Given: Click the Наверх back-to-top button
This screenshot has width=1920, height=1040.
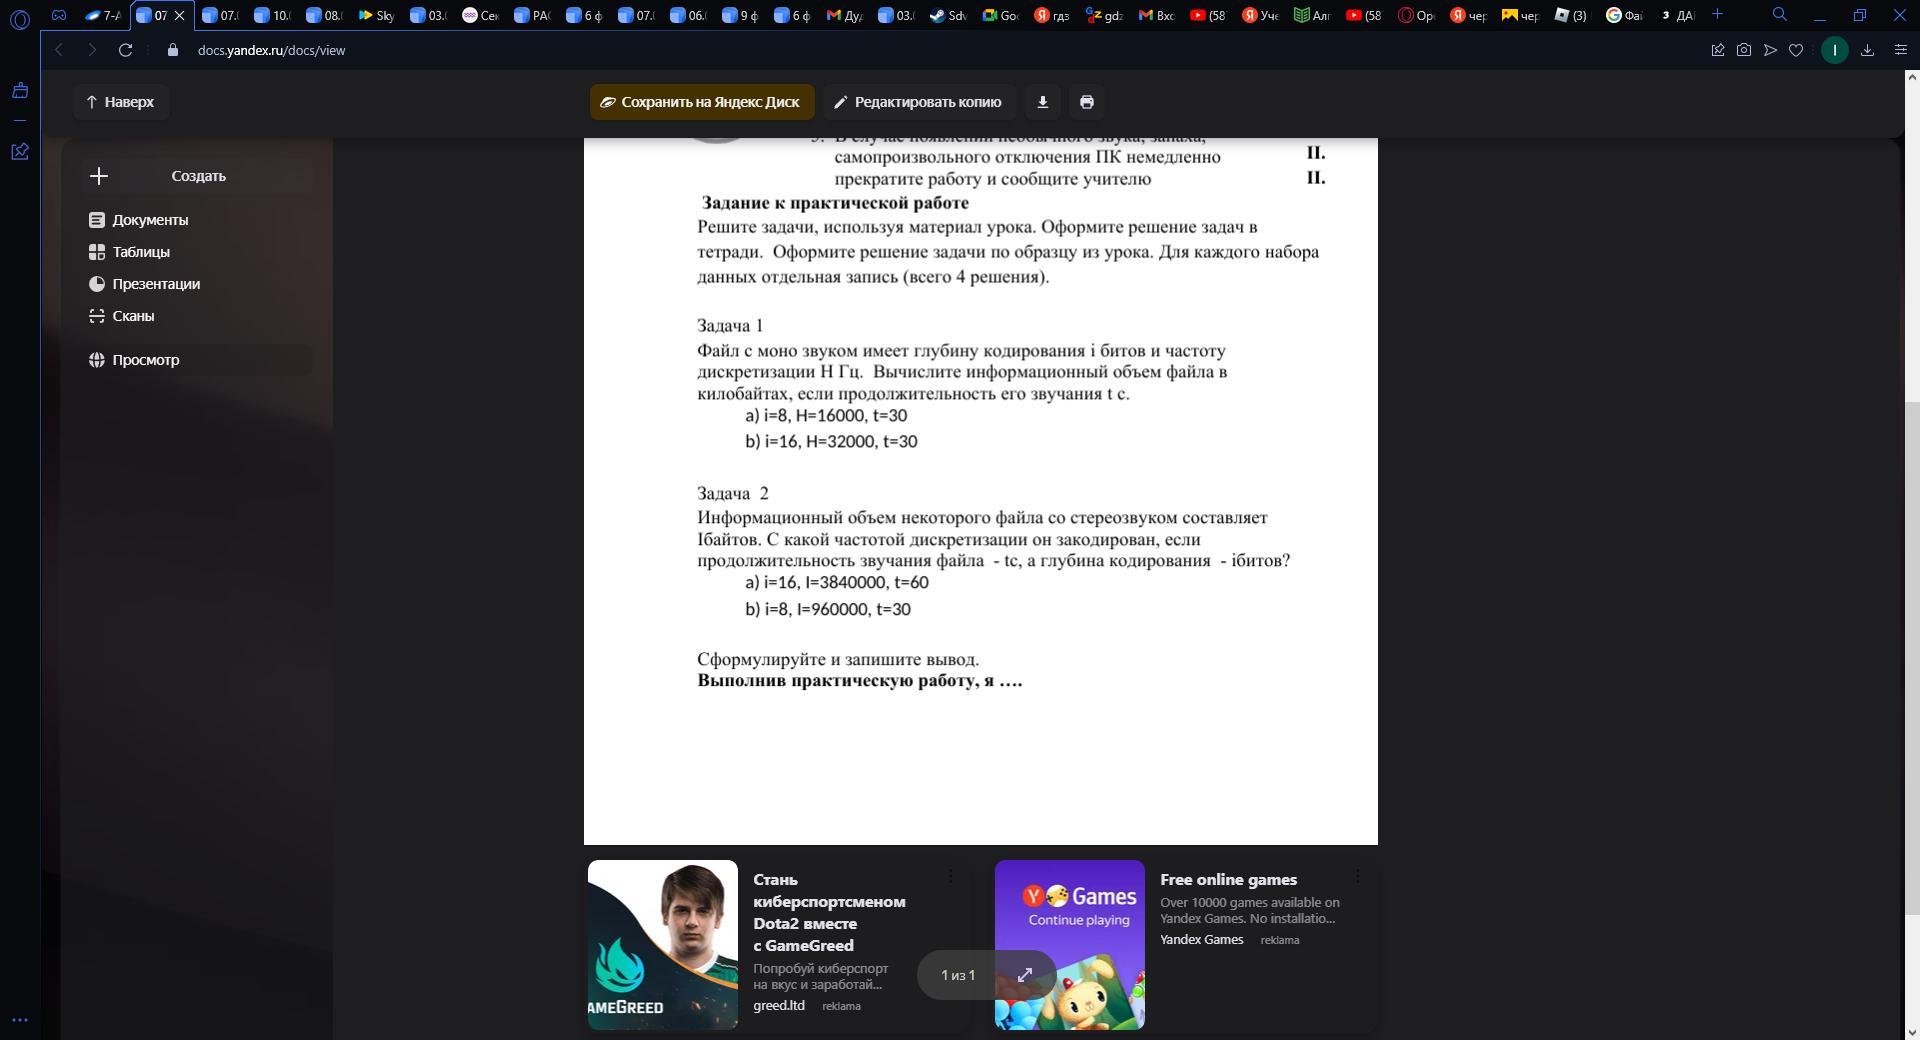Looking at the screenshot, I should 120,102.
